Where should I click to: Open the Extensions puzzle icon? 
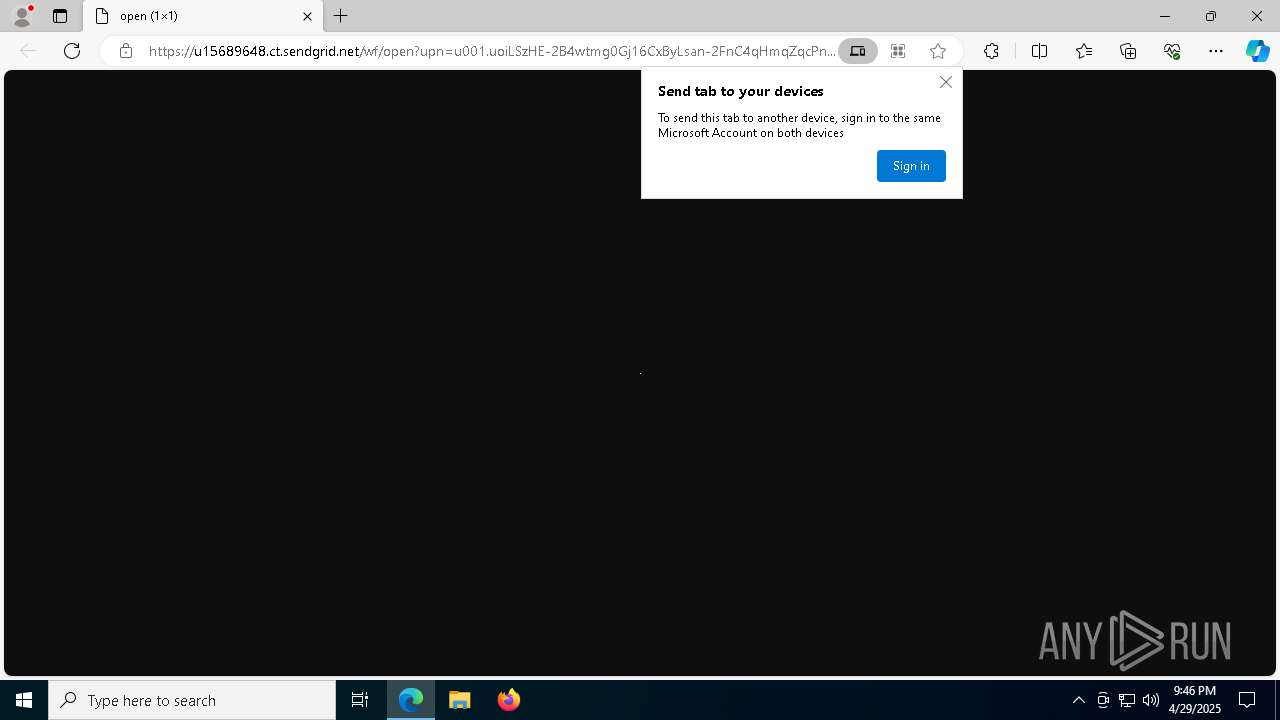[991, 51]
